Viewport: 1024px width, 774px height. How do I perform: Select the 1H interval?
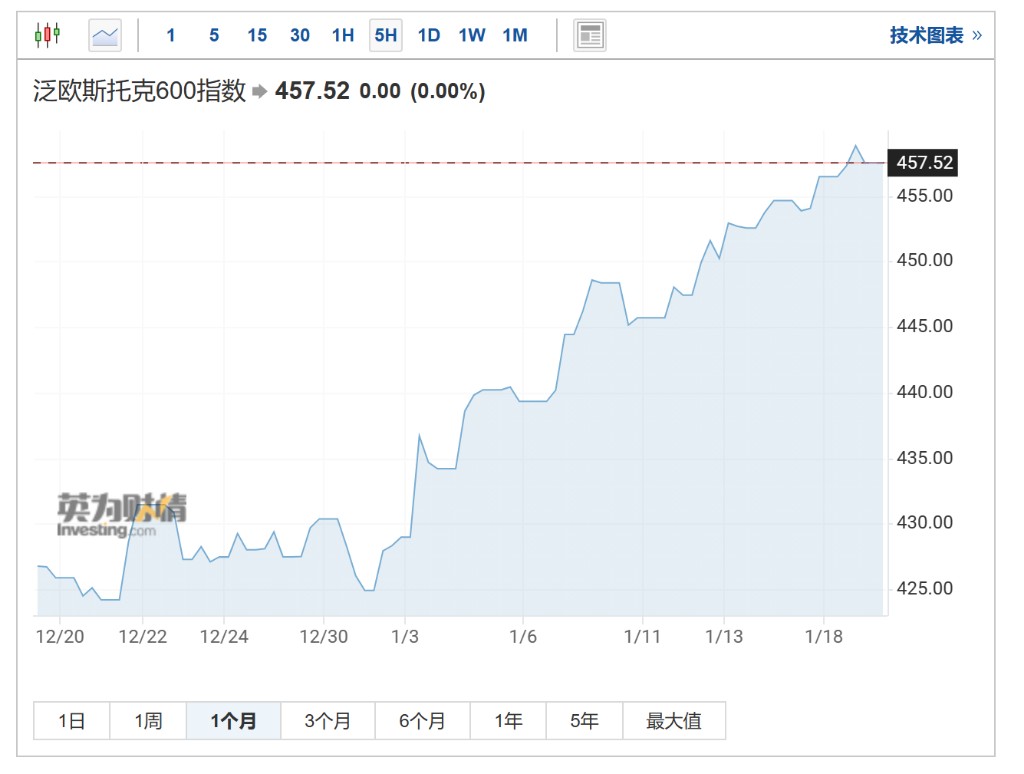(x=343, y=36)
